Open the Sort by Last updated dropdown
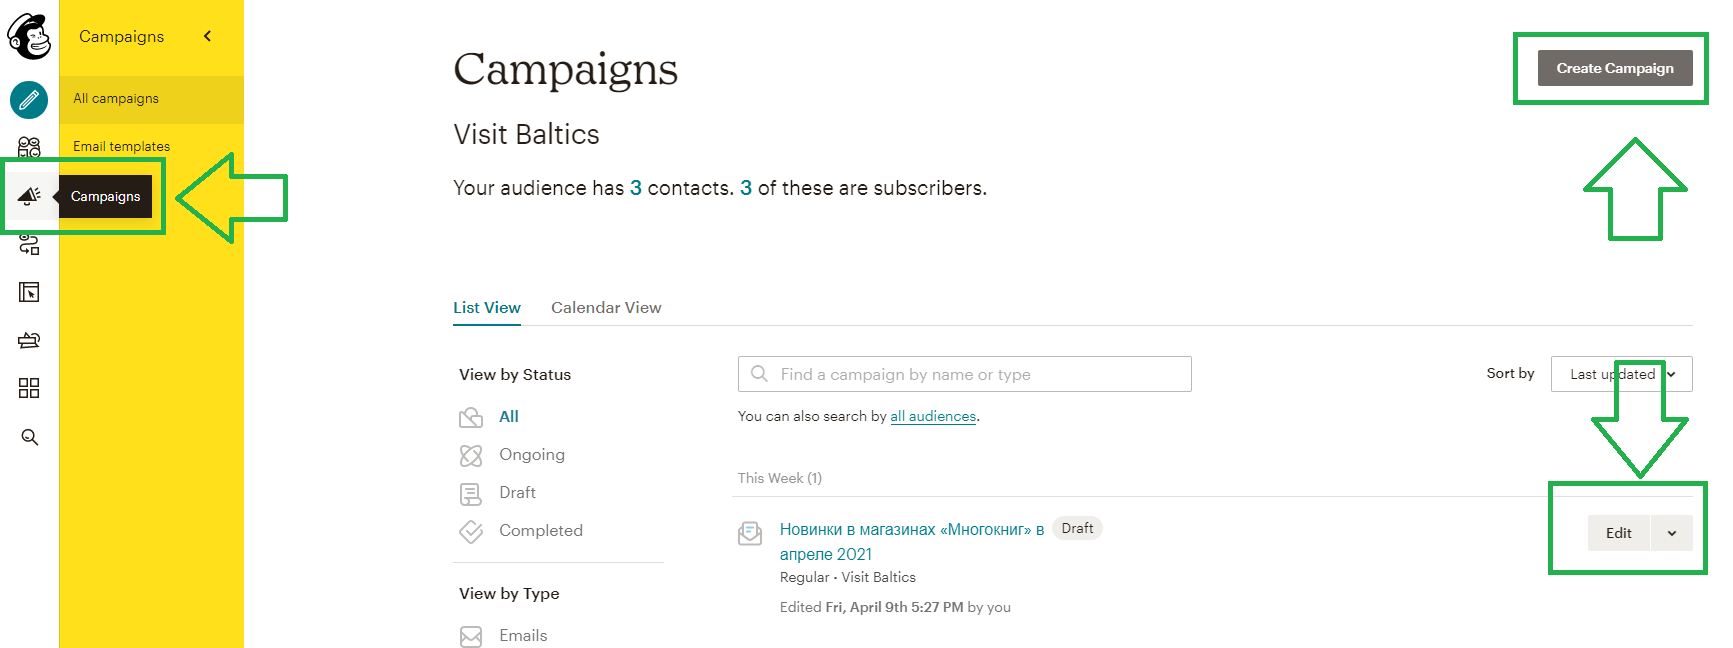1733x648 pixels. coord(1621,374)
